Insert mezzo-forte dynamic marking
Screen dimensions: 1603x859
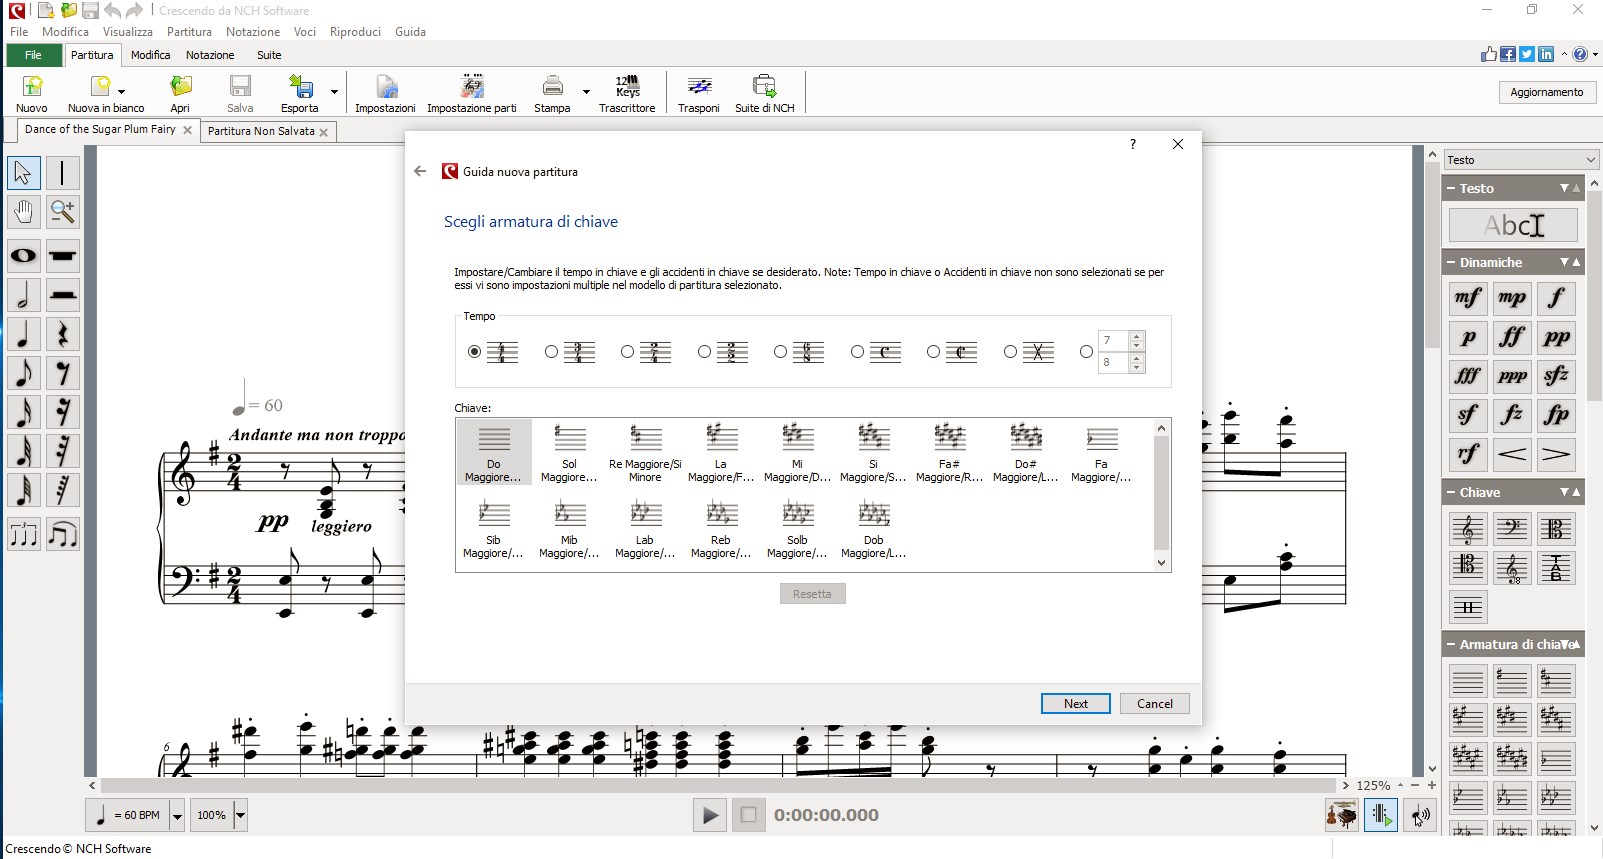pyautogui.click(x=1467, y=298)
